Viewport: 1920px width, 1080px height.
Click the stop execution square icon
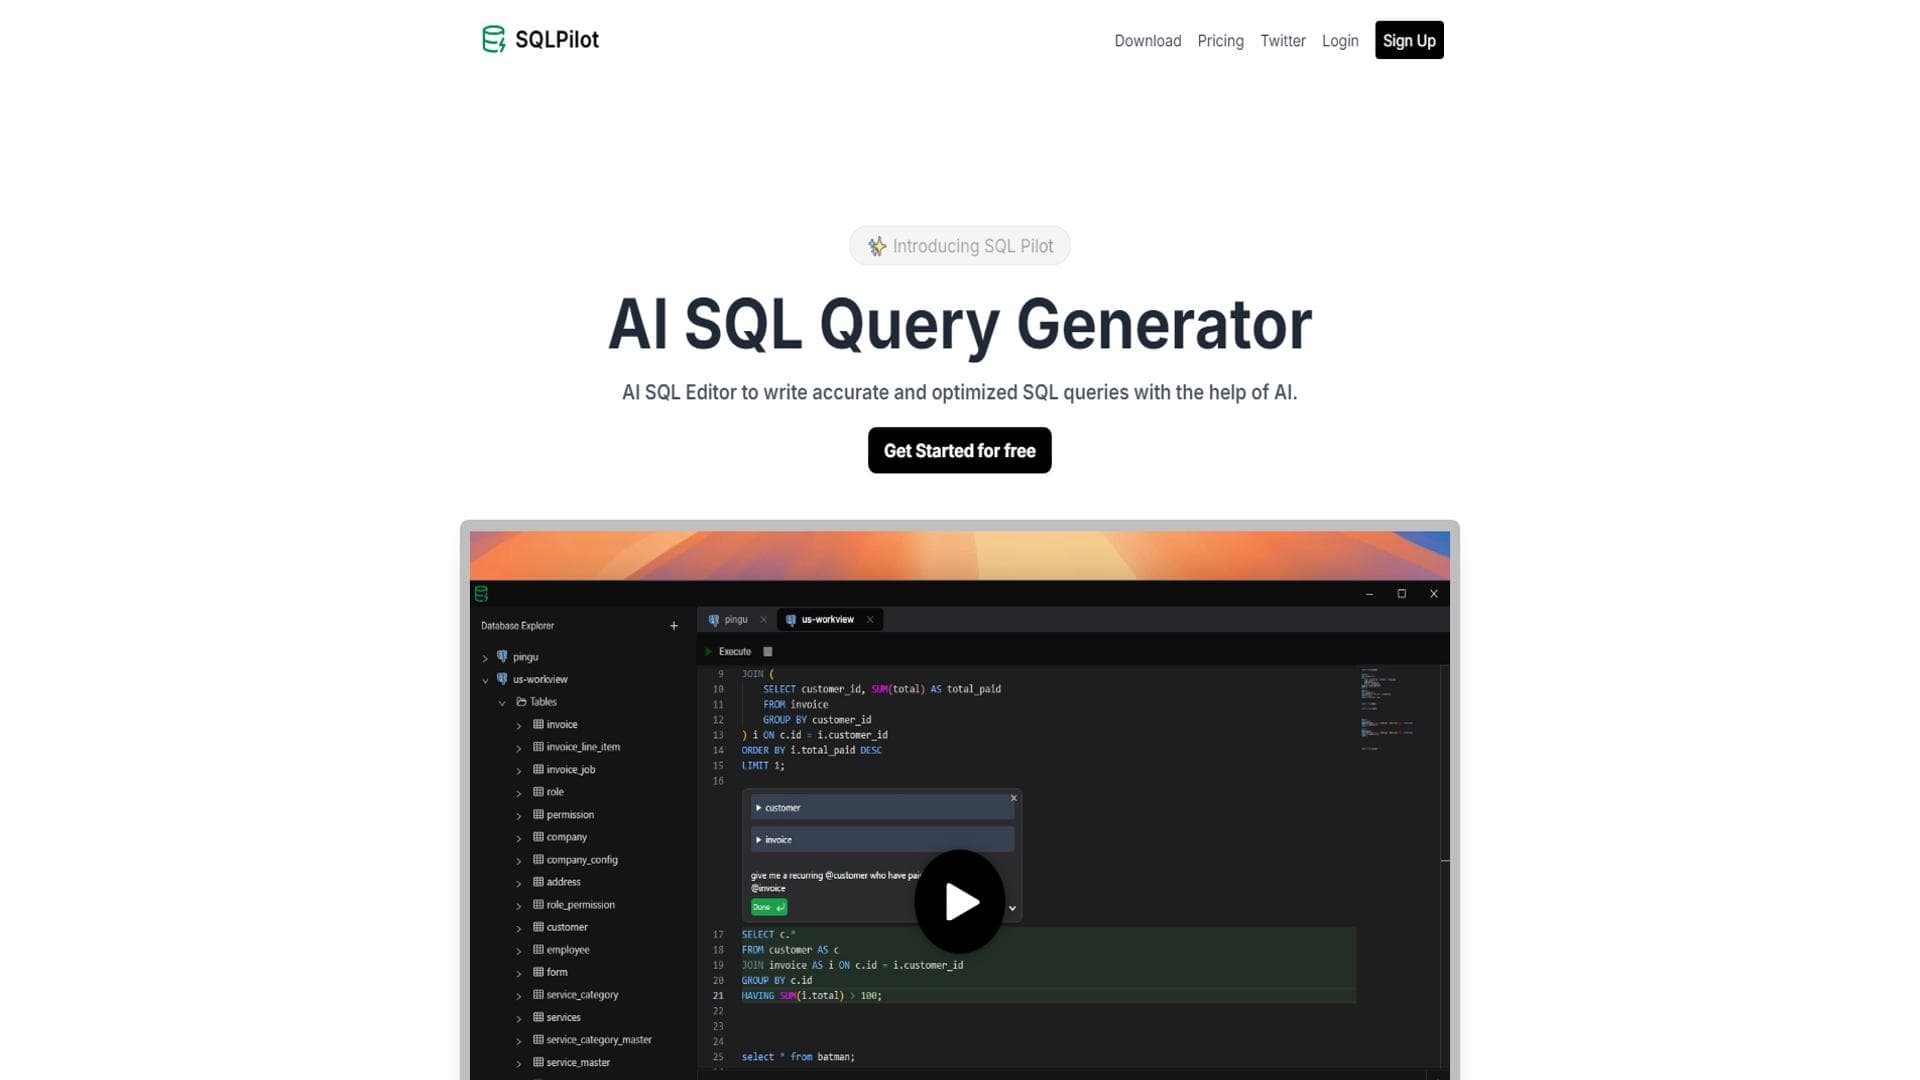[x=768, y=652]
